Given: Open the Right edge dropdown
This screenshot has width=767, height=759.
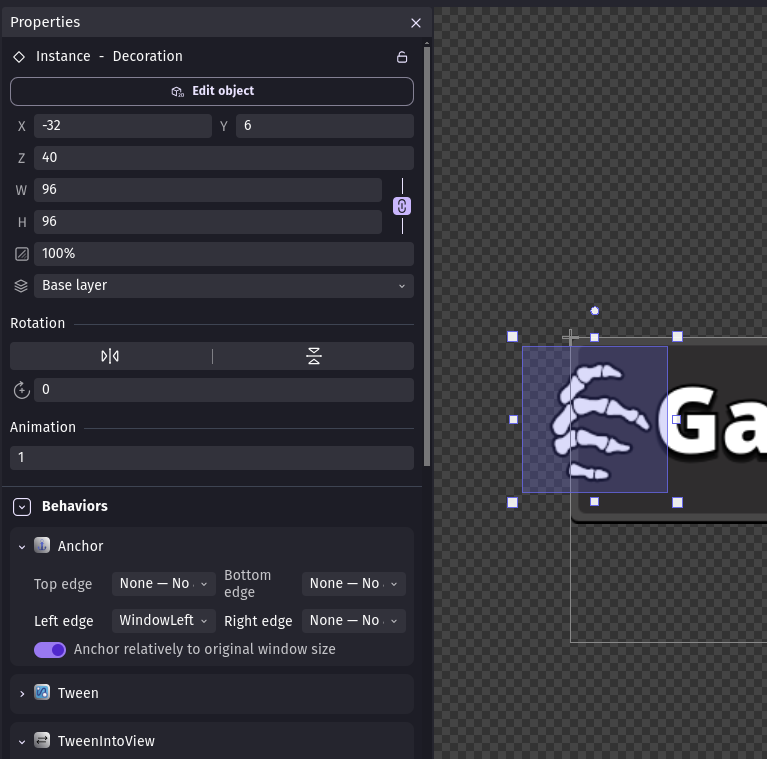Looking at the screenshot, I should click(x=354, y=621).
